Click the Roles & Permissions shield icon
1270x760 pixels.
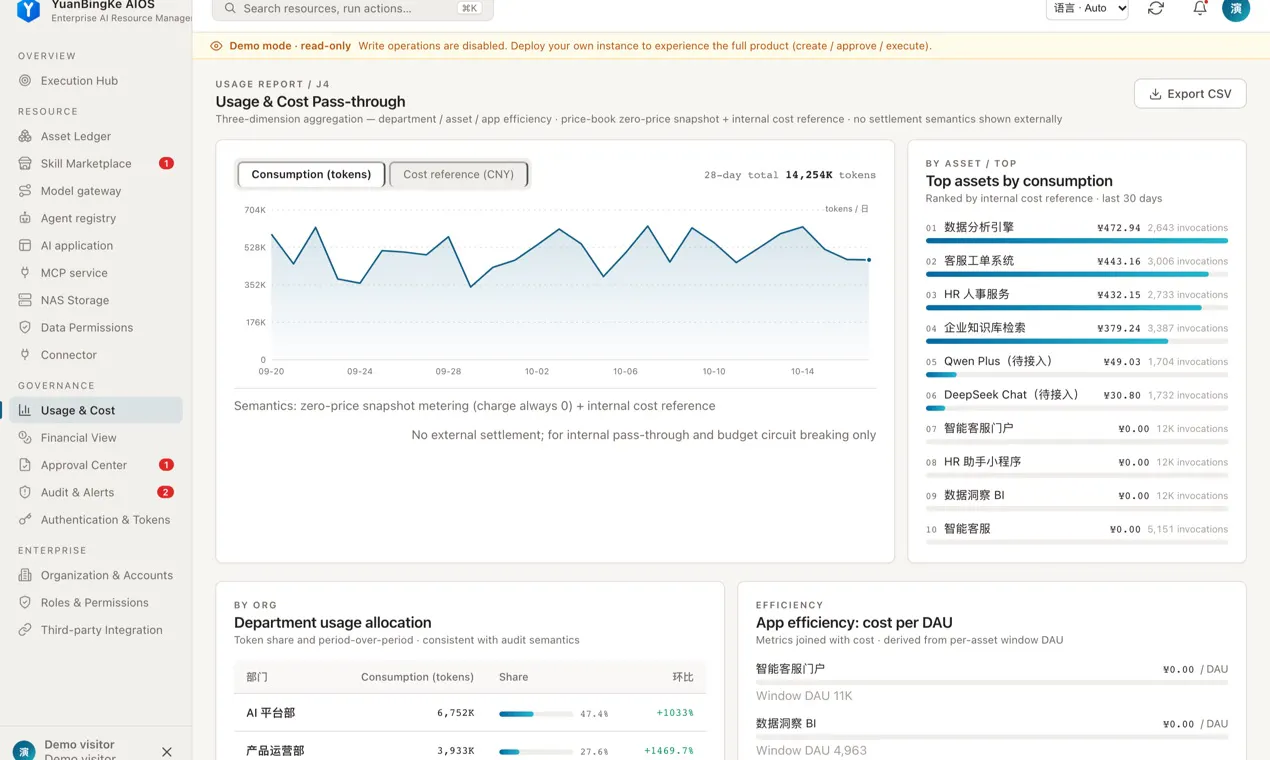tap(25, 602)
